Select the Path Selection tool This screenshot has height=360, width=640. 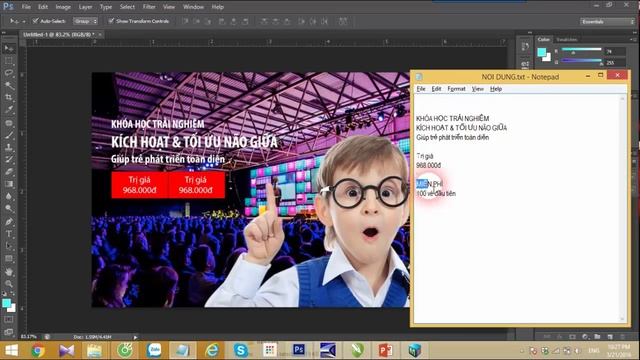tap(9, 246)
